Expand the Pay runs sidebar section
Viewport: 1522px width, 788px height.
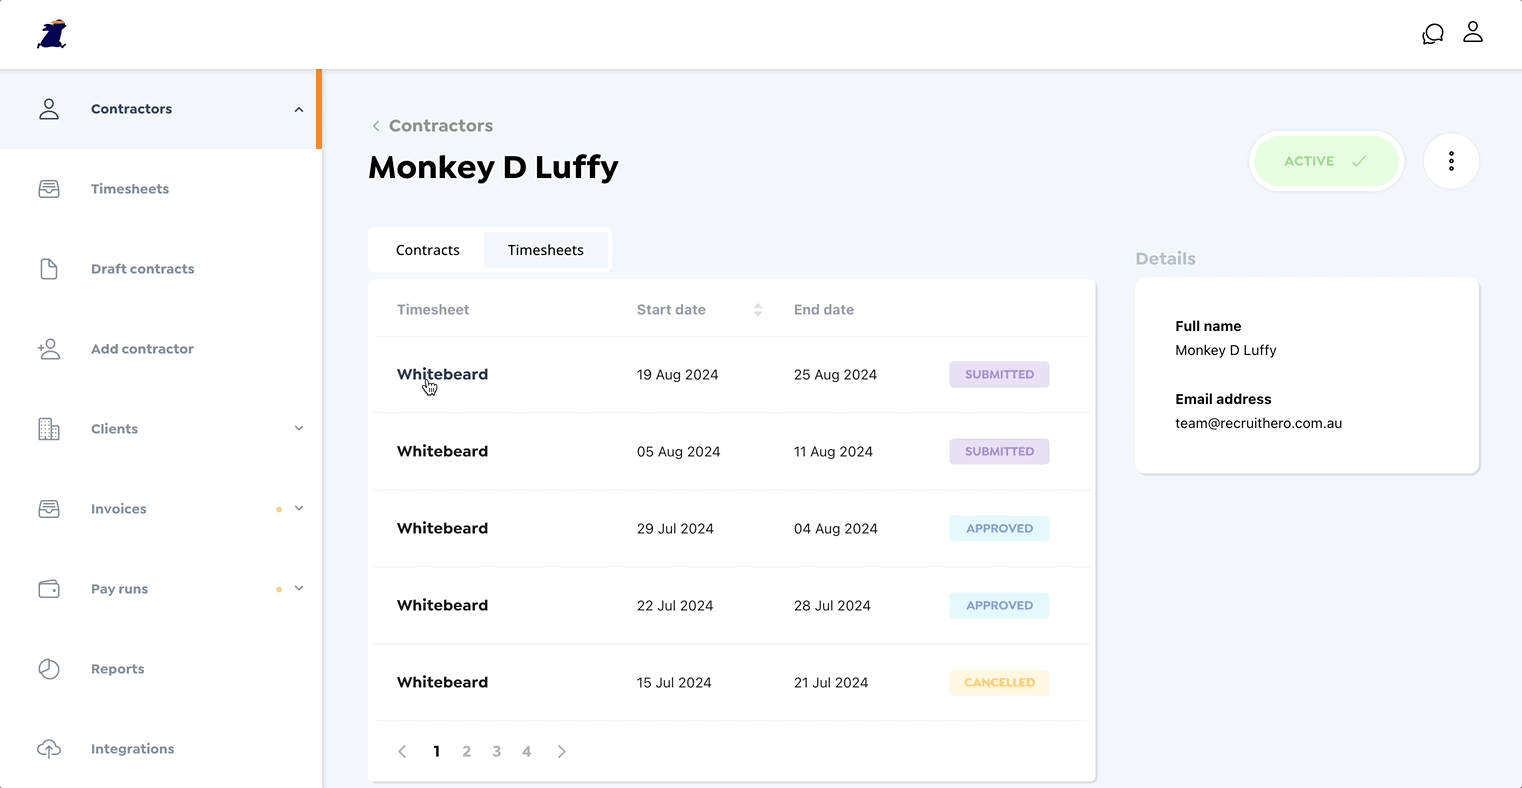pos(298,589)
